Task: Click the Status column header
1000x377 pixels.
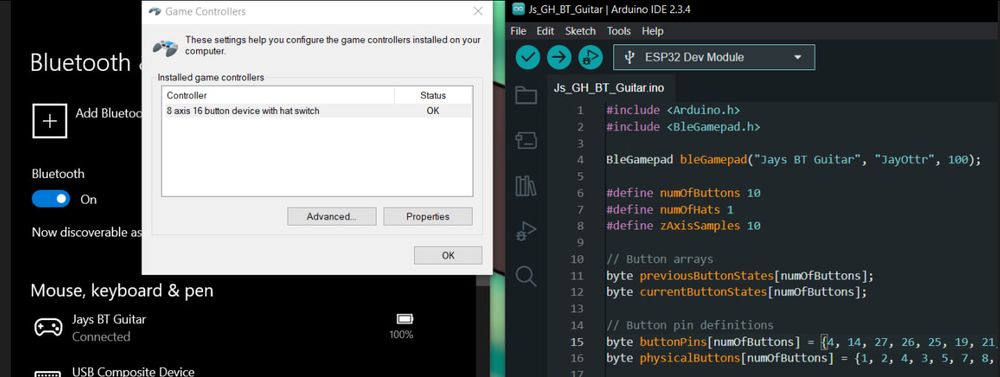Action: click(433, 96)
